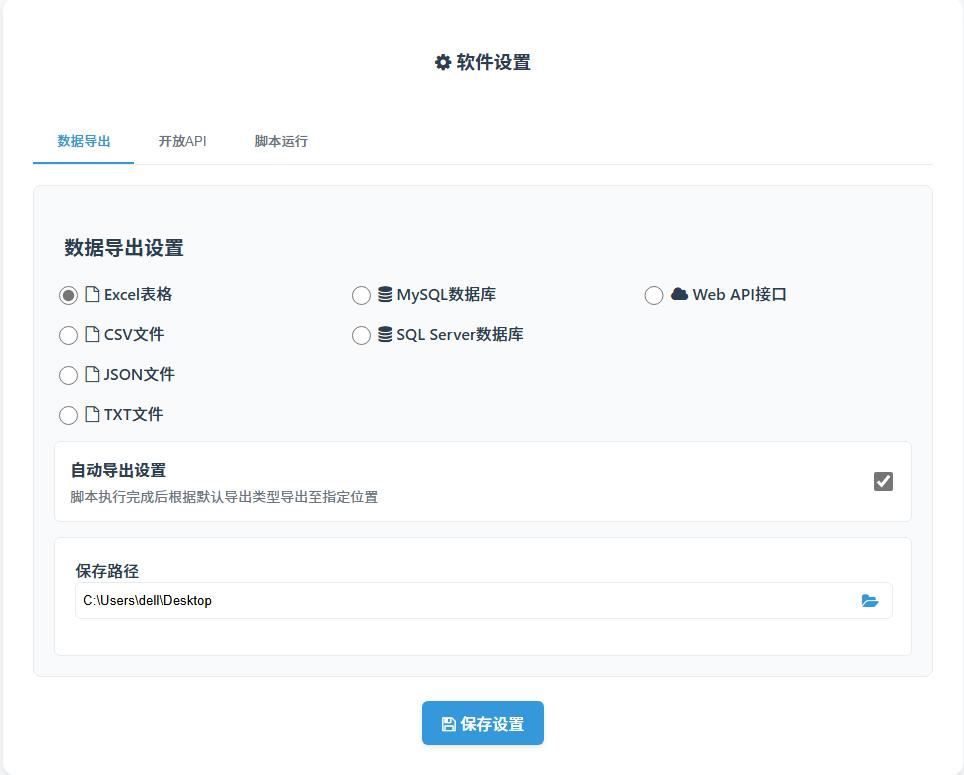
Task: Select the 数据导出 tab
Action: [84, 141]
